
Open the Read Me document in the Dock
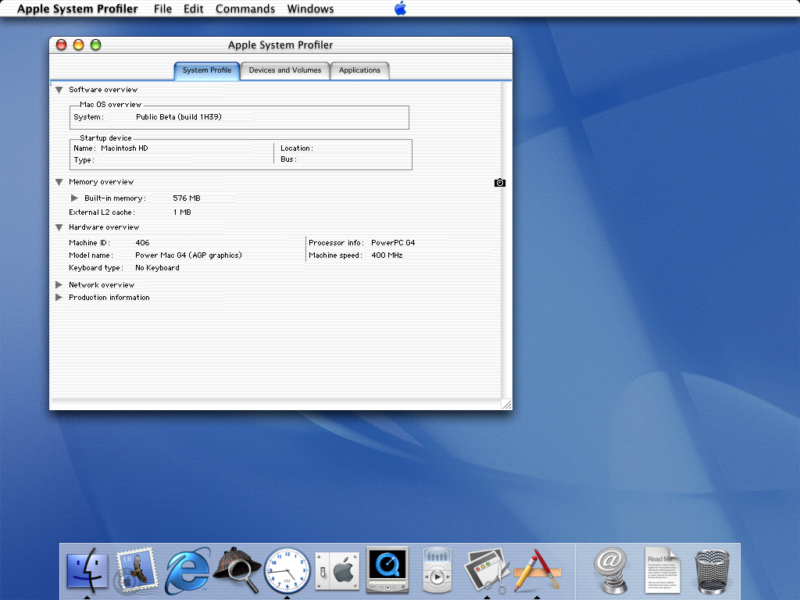click(x=662, y=570)
